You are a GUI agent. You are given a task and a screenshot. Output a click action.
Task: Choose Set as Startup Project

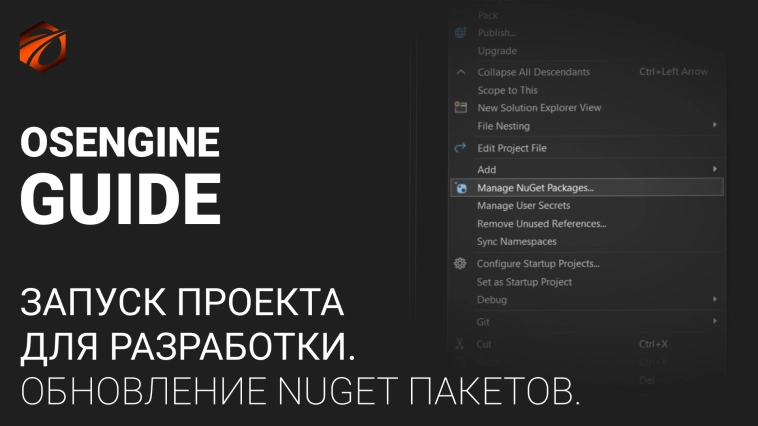click(x=525, y=282)
